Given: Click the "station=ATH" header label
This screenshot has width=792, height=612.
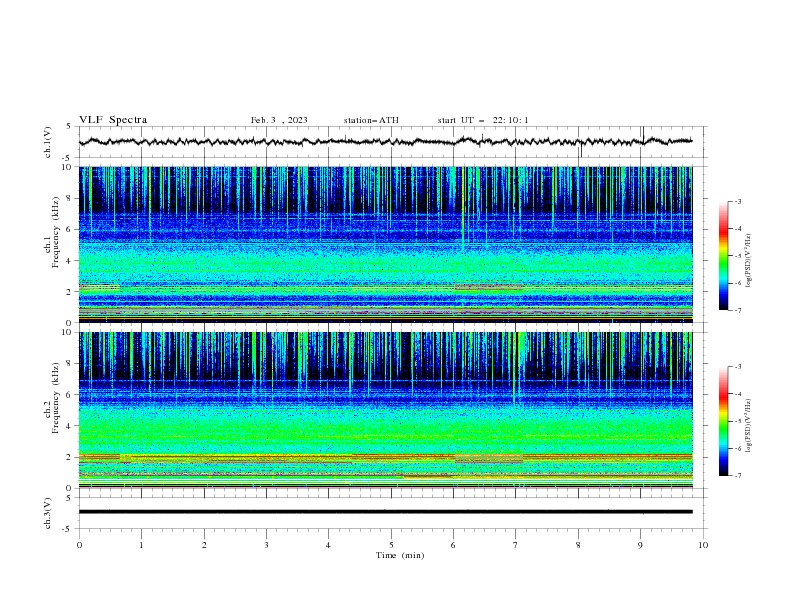Looking at the screenshot, I should (371, 120).
